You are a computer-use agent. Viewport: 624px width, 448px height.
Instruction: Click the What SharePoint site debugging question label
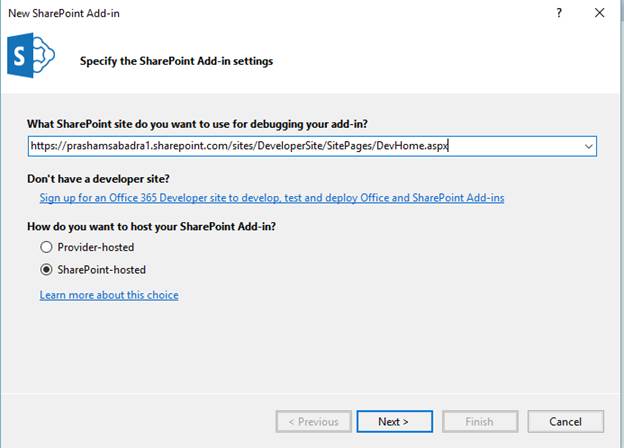point(197,124)
